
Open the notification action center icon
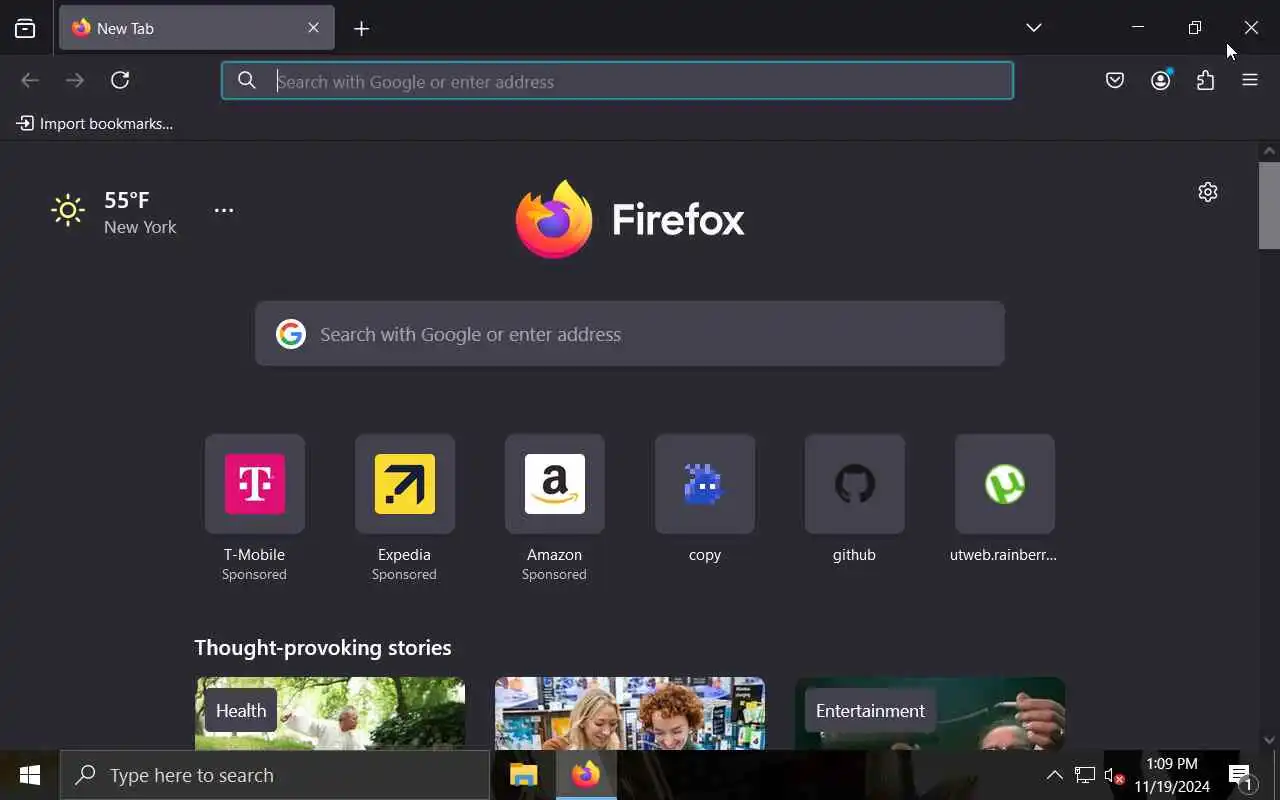tap(1241, 775)
